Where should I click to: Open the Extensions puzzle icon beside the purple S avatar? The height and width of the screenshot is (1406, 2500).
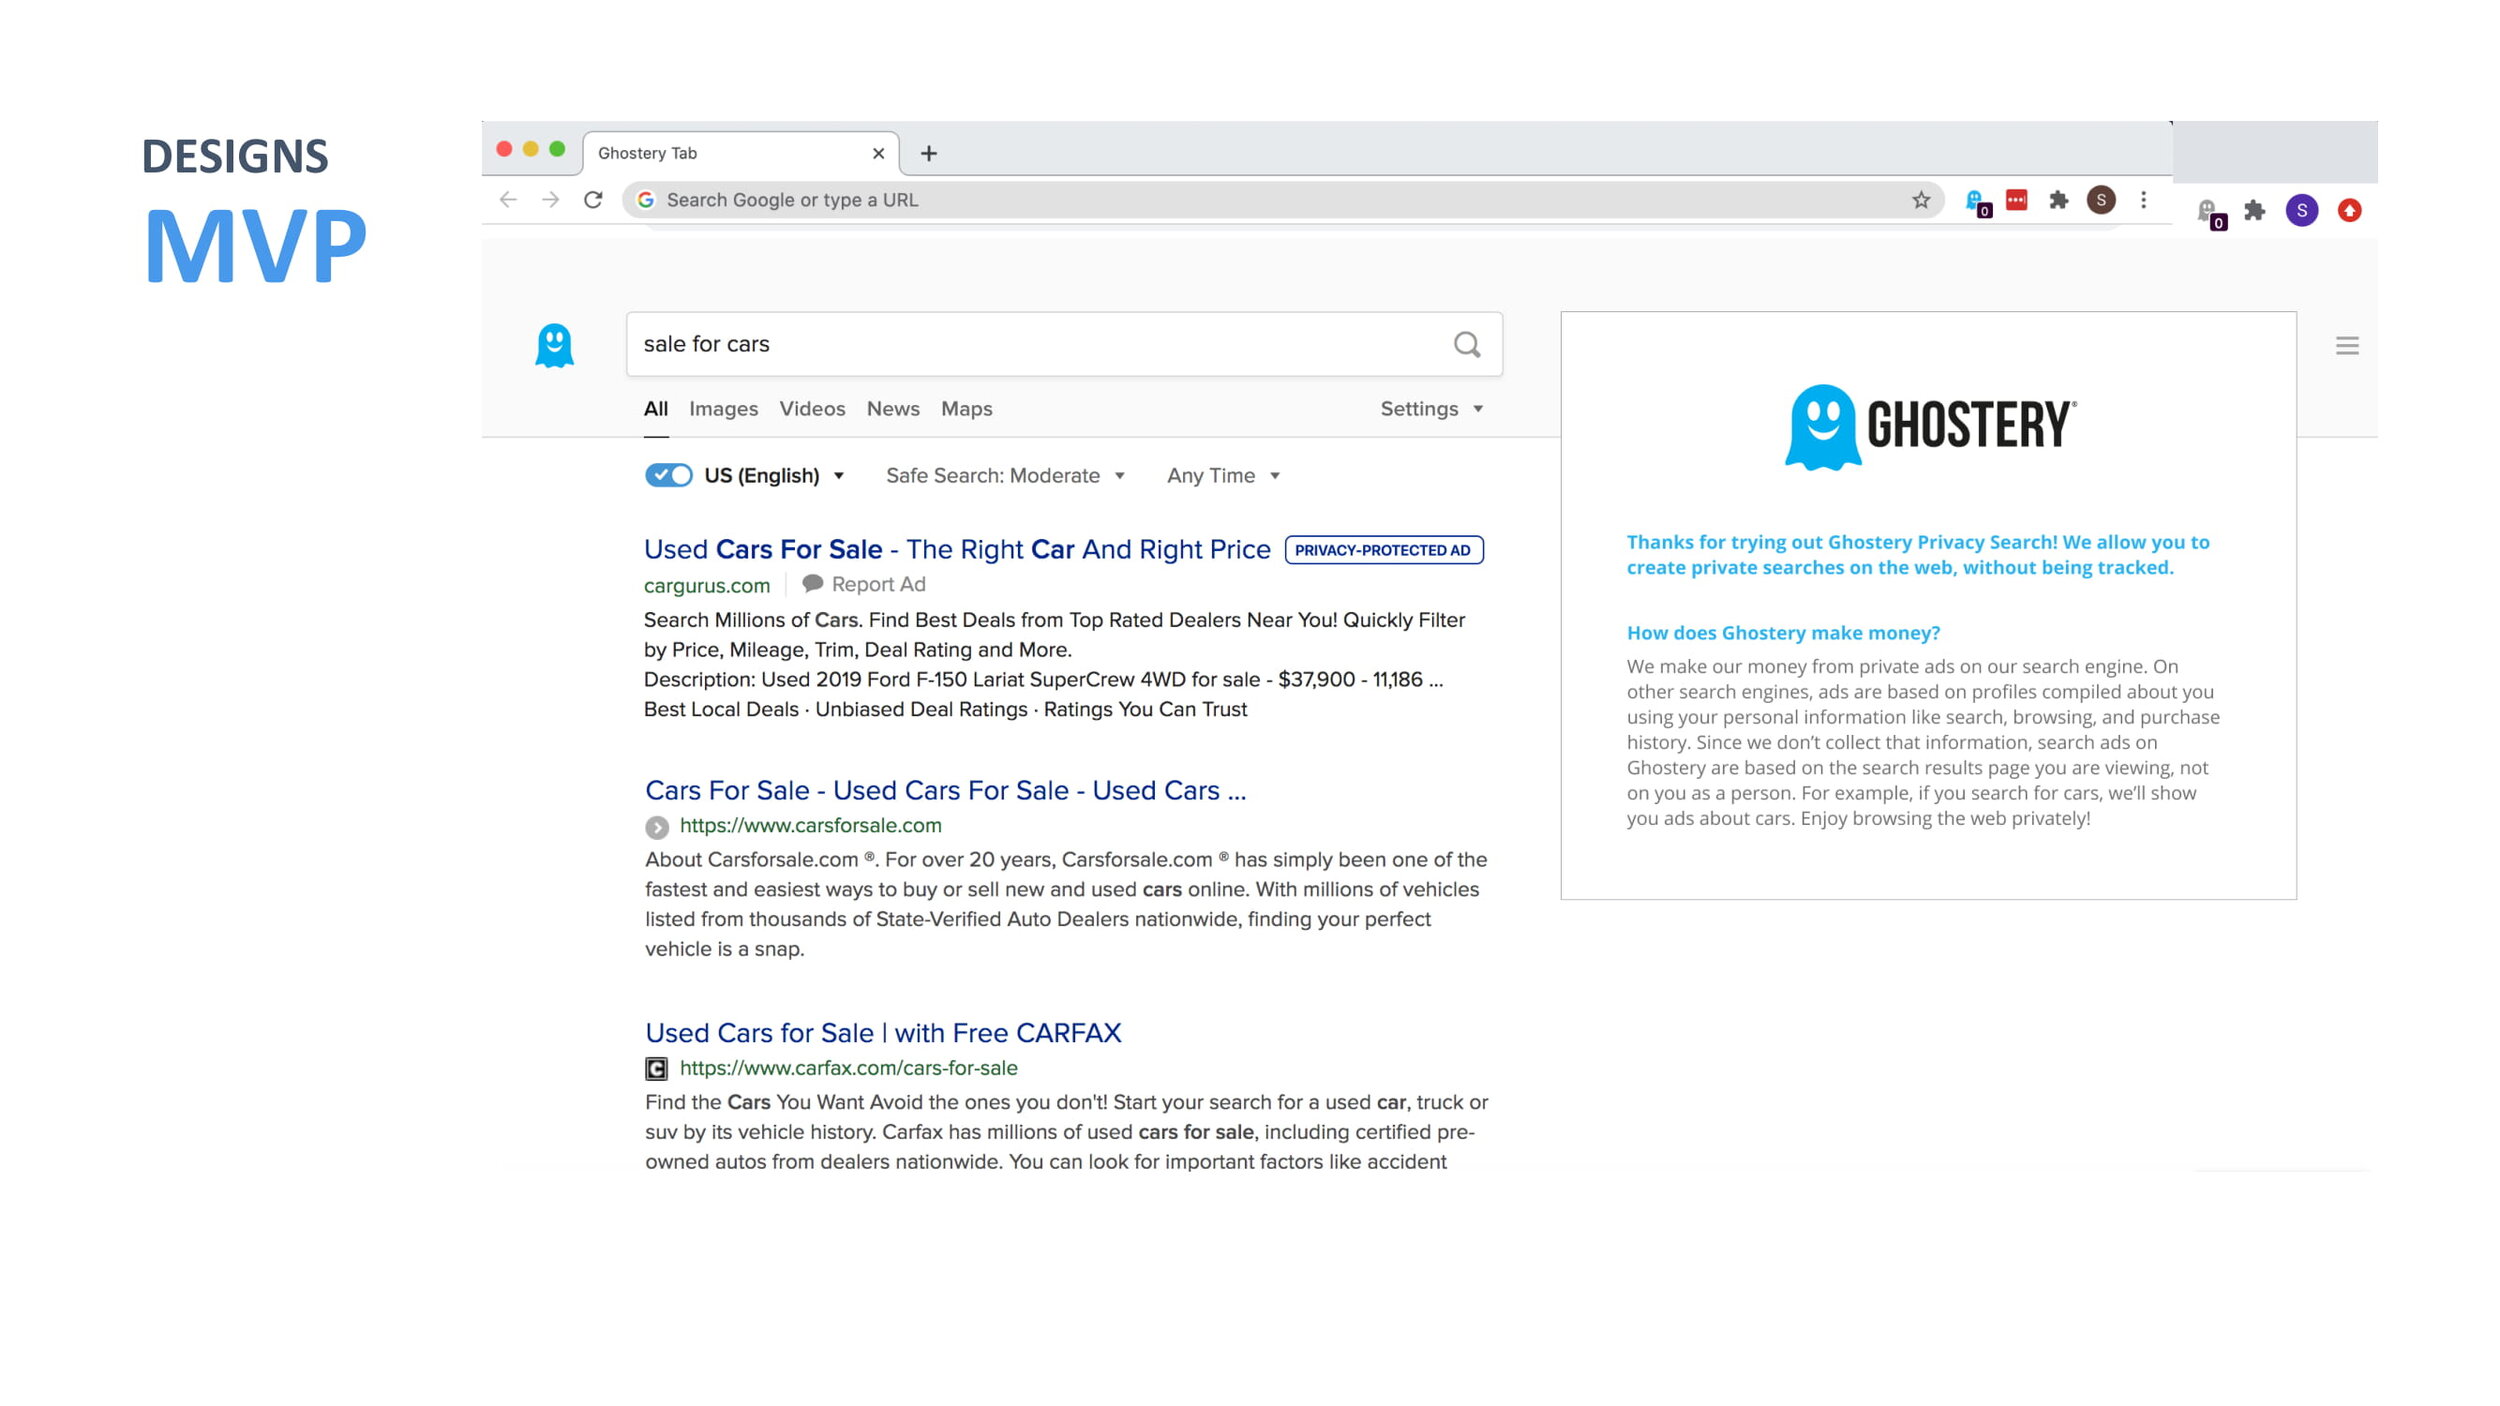point(2254,210)
